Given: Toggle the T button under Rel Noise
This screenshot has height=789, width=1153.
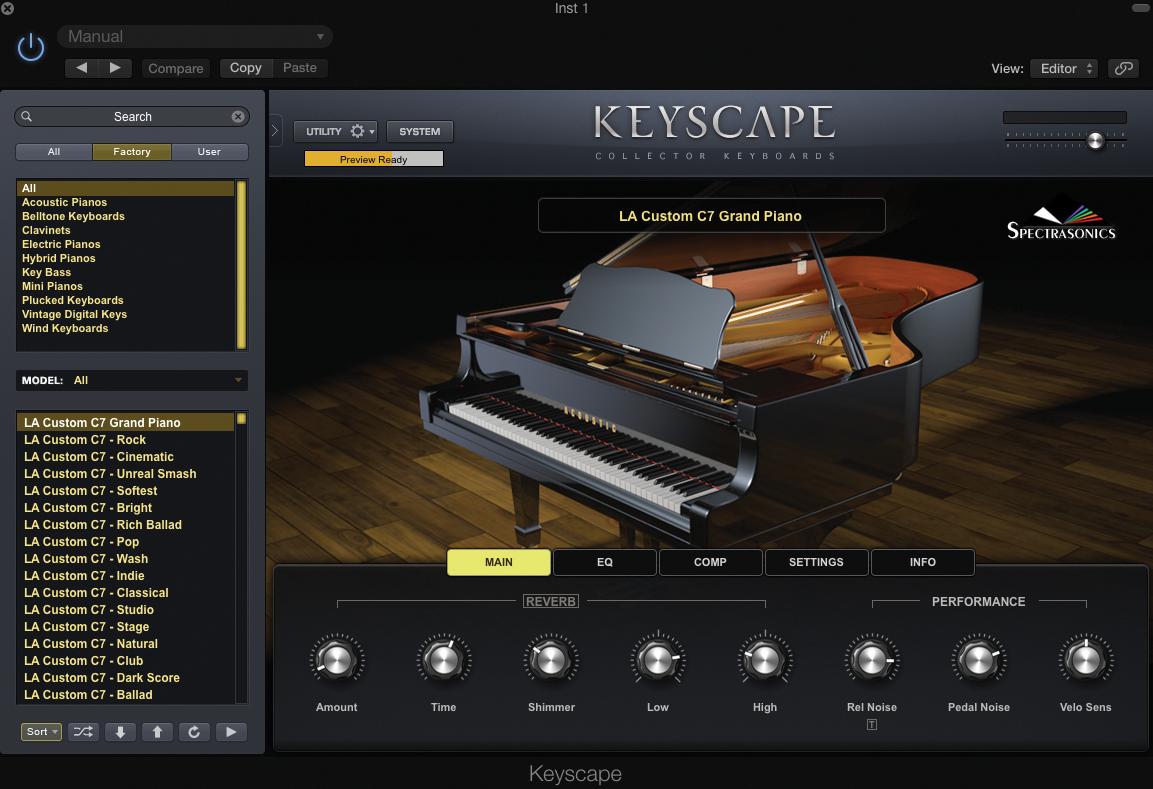Looking at the screenshot, I should tap(871, 724).
